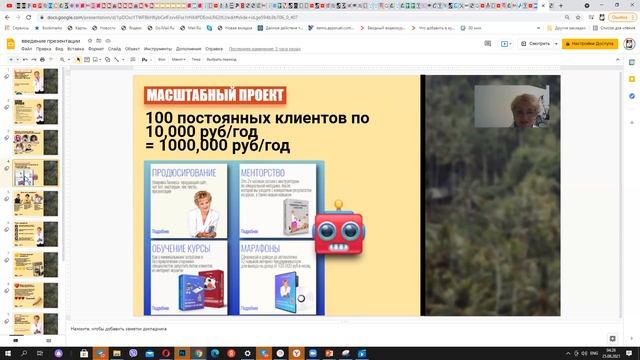The height and width of the screenshot is (360, 640).
Task: Insert a text box
Action: [87, 60]
